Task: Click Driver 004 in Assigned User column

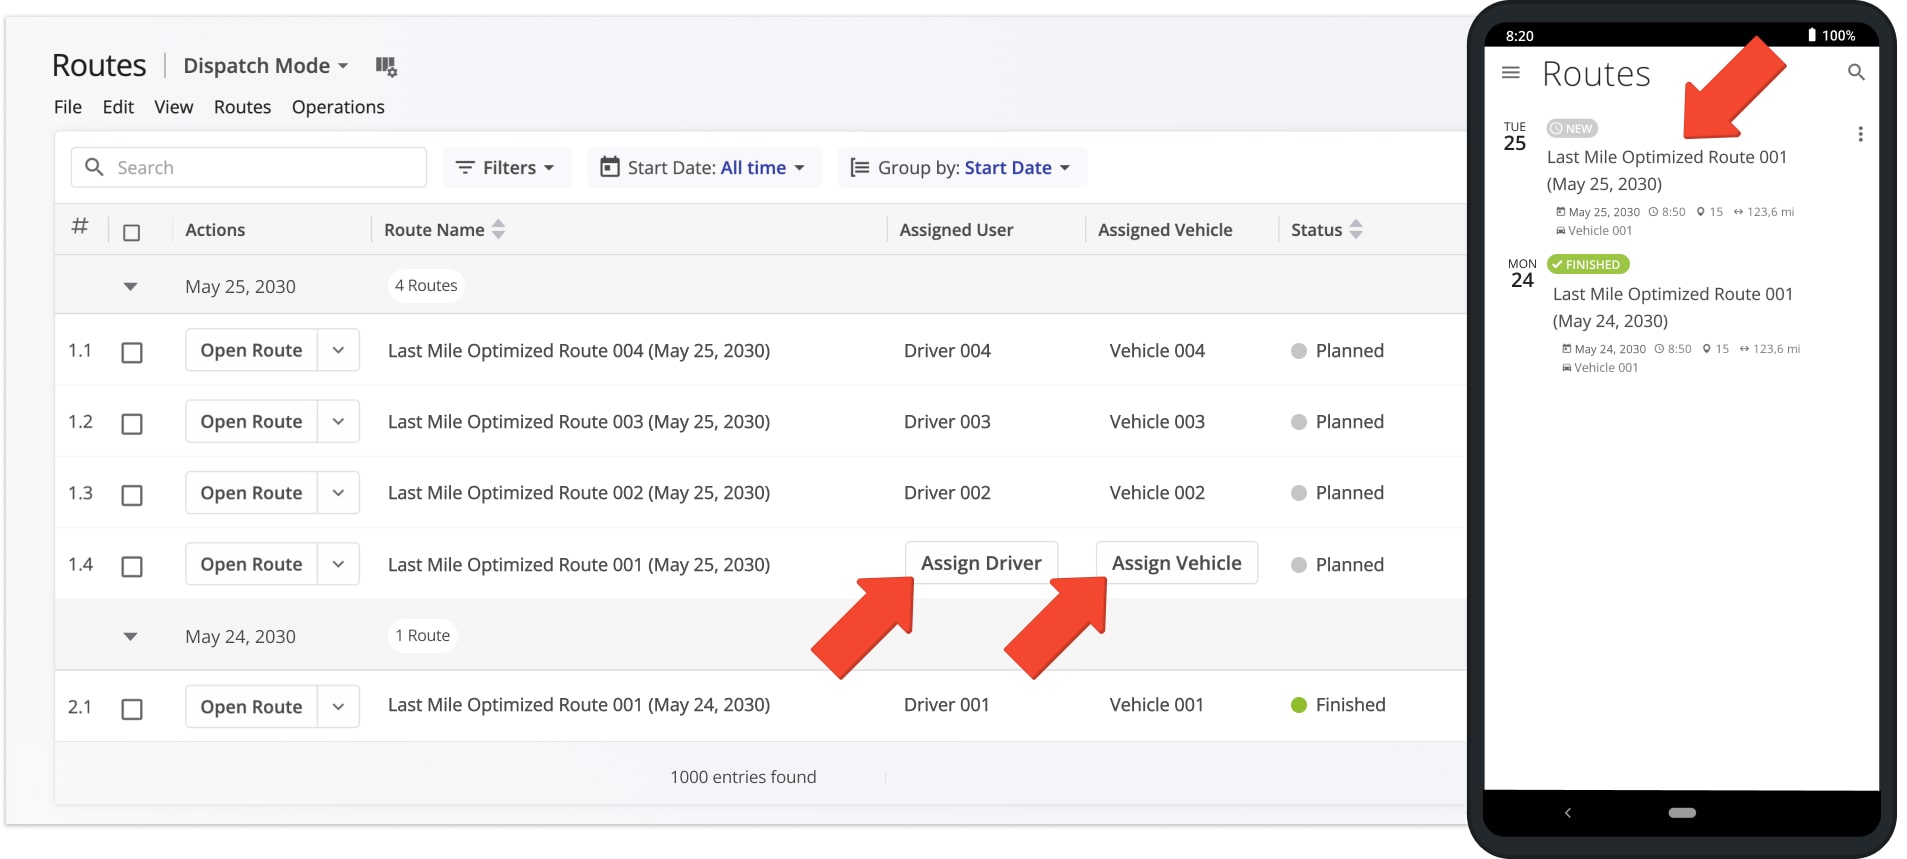Action: [947, 351]
